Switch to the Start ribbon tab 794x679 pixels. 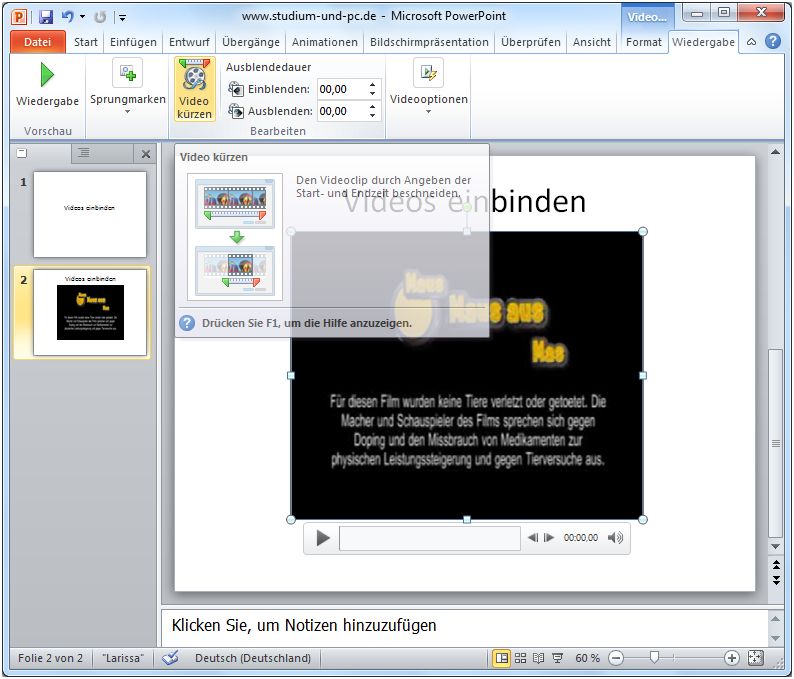click(x=86, y=42)
